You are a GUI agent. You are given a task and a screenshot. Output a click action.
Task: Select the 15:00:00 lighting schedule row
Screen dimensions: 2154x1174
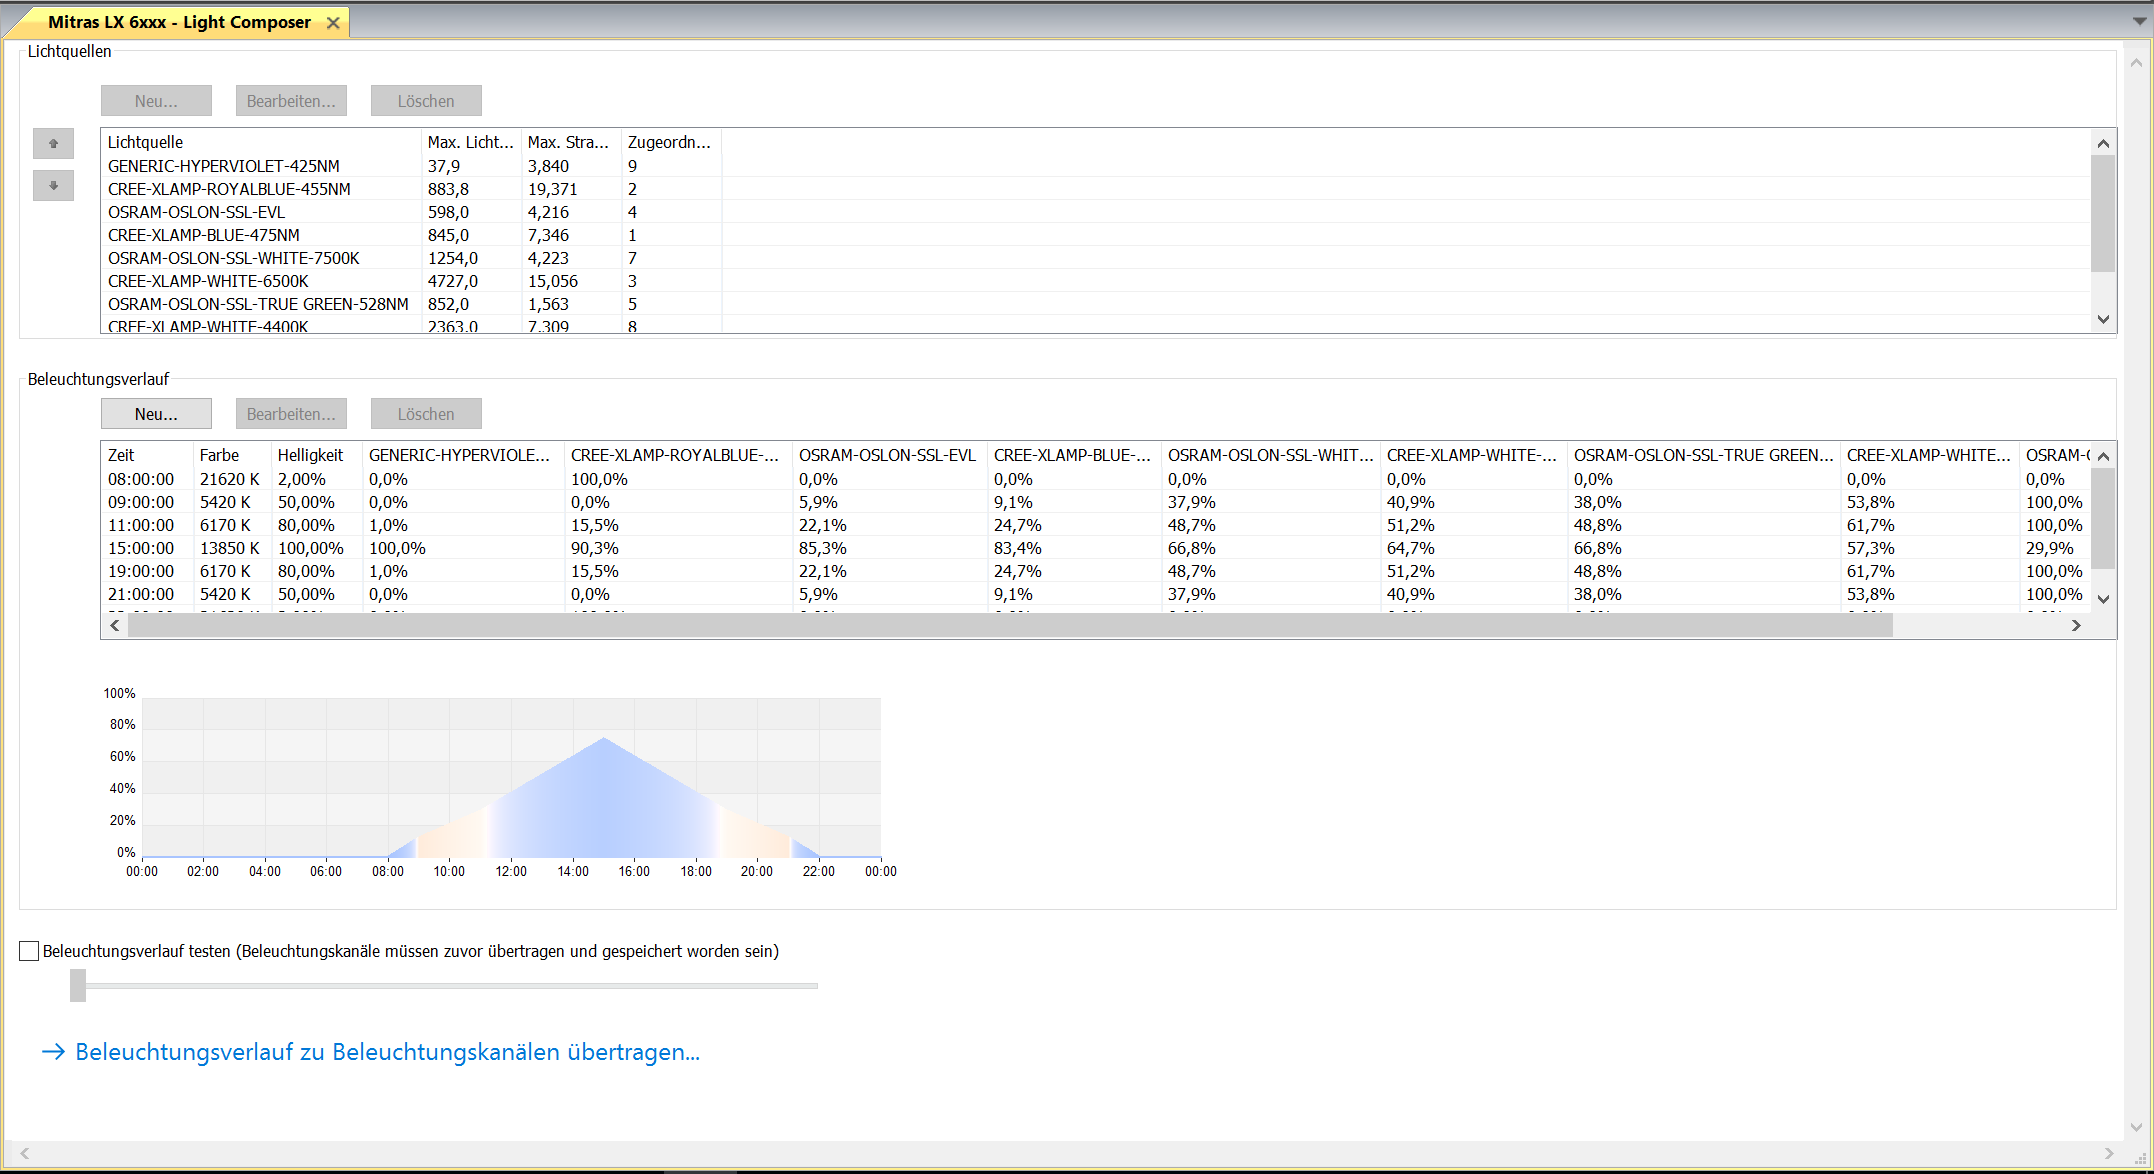141,548
